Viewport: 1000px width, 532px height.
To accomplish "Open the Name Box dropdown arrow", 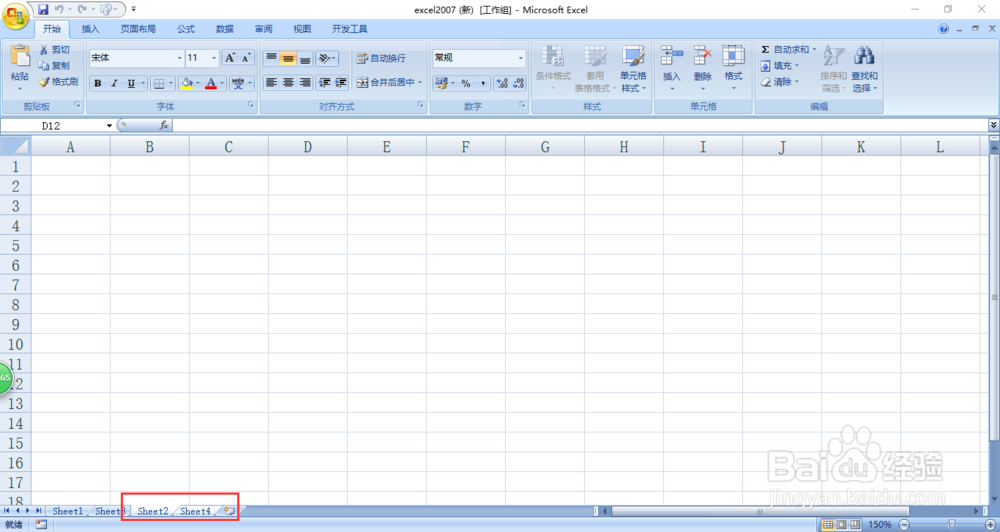I will coord(109,126).
